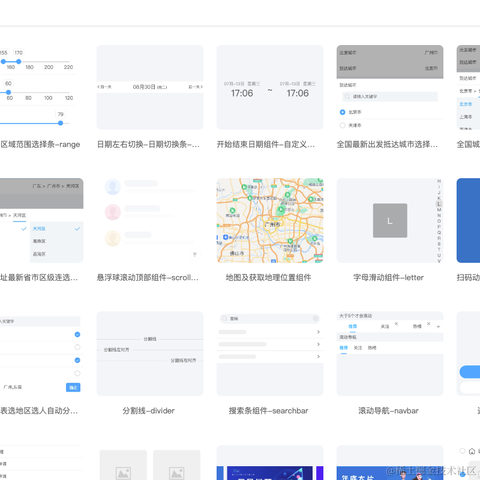Click the 出发城市 row showing 广州市

[390, 53]
